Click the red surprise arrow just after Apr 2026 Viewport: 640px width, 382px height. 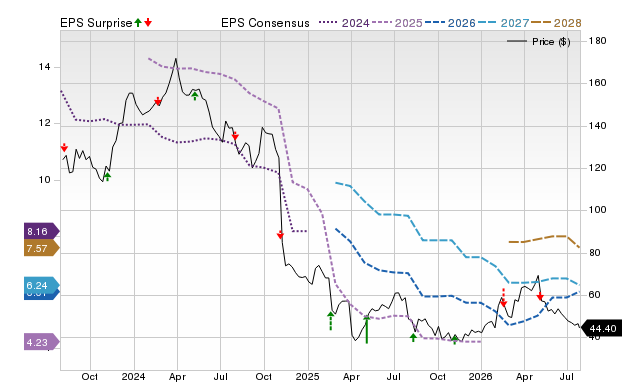(x=540, y=296)
